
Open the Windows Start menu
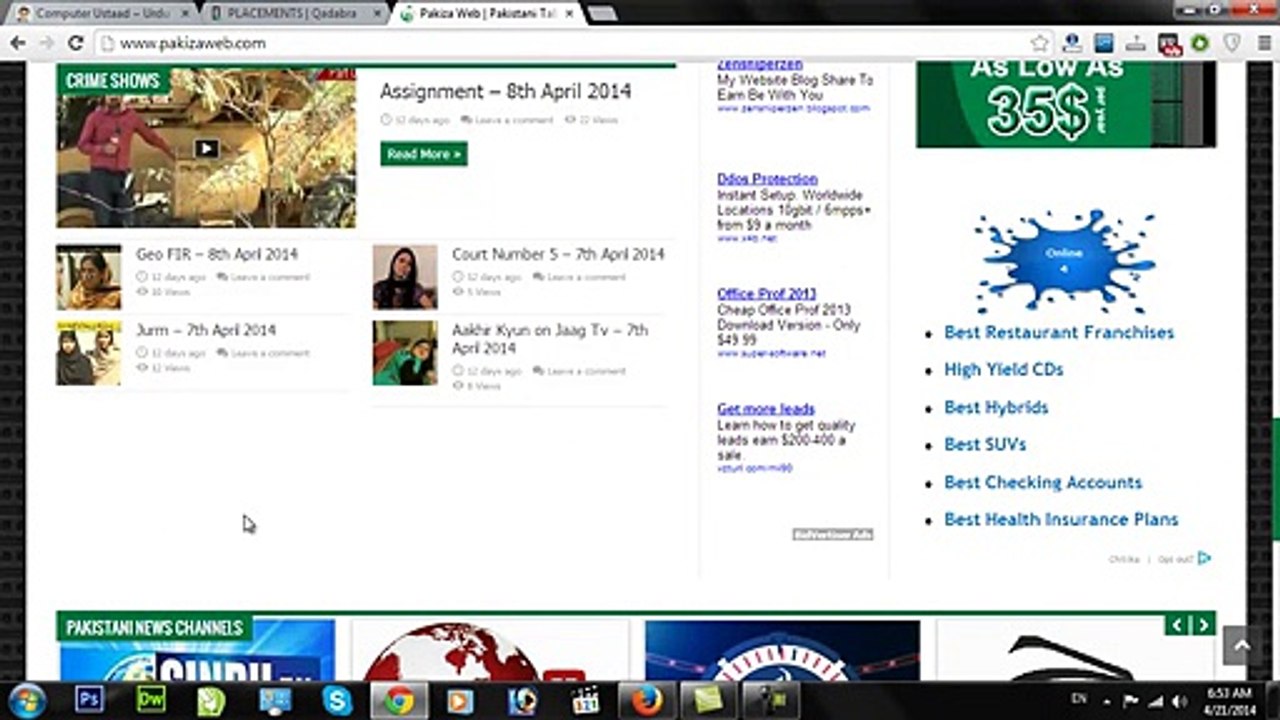(25, 700)
